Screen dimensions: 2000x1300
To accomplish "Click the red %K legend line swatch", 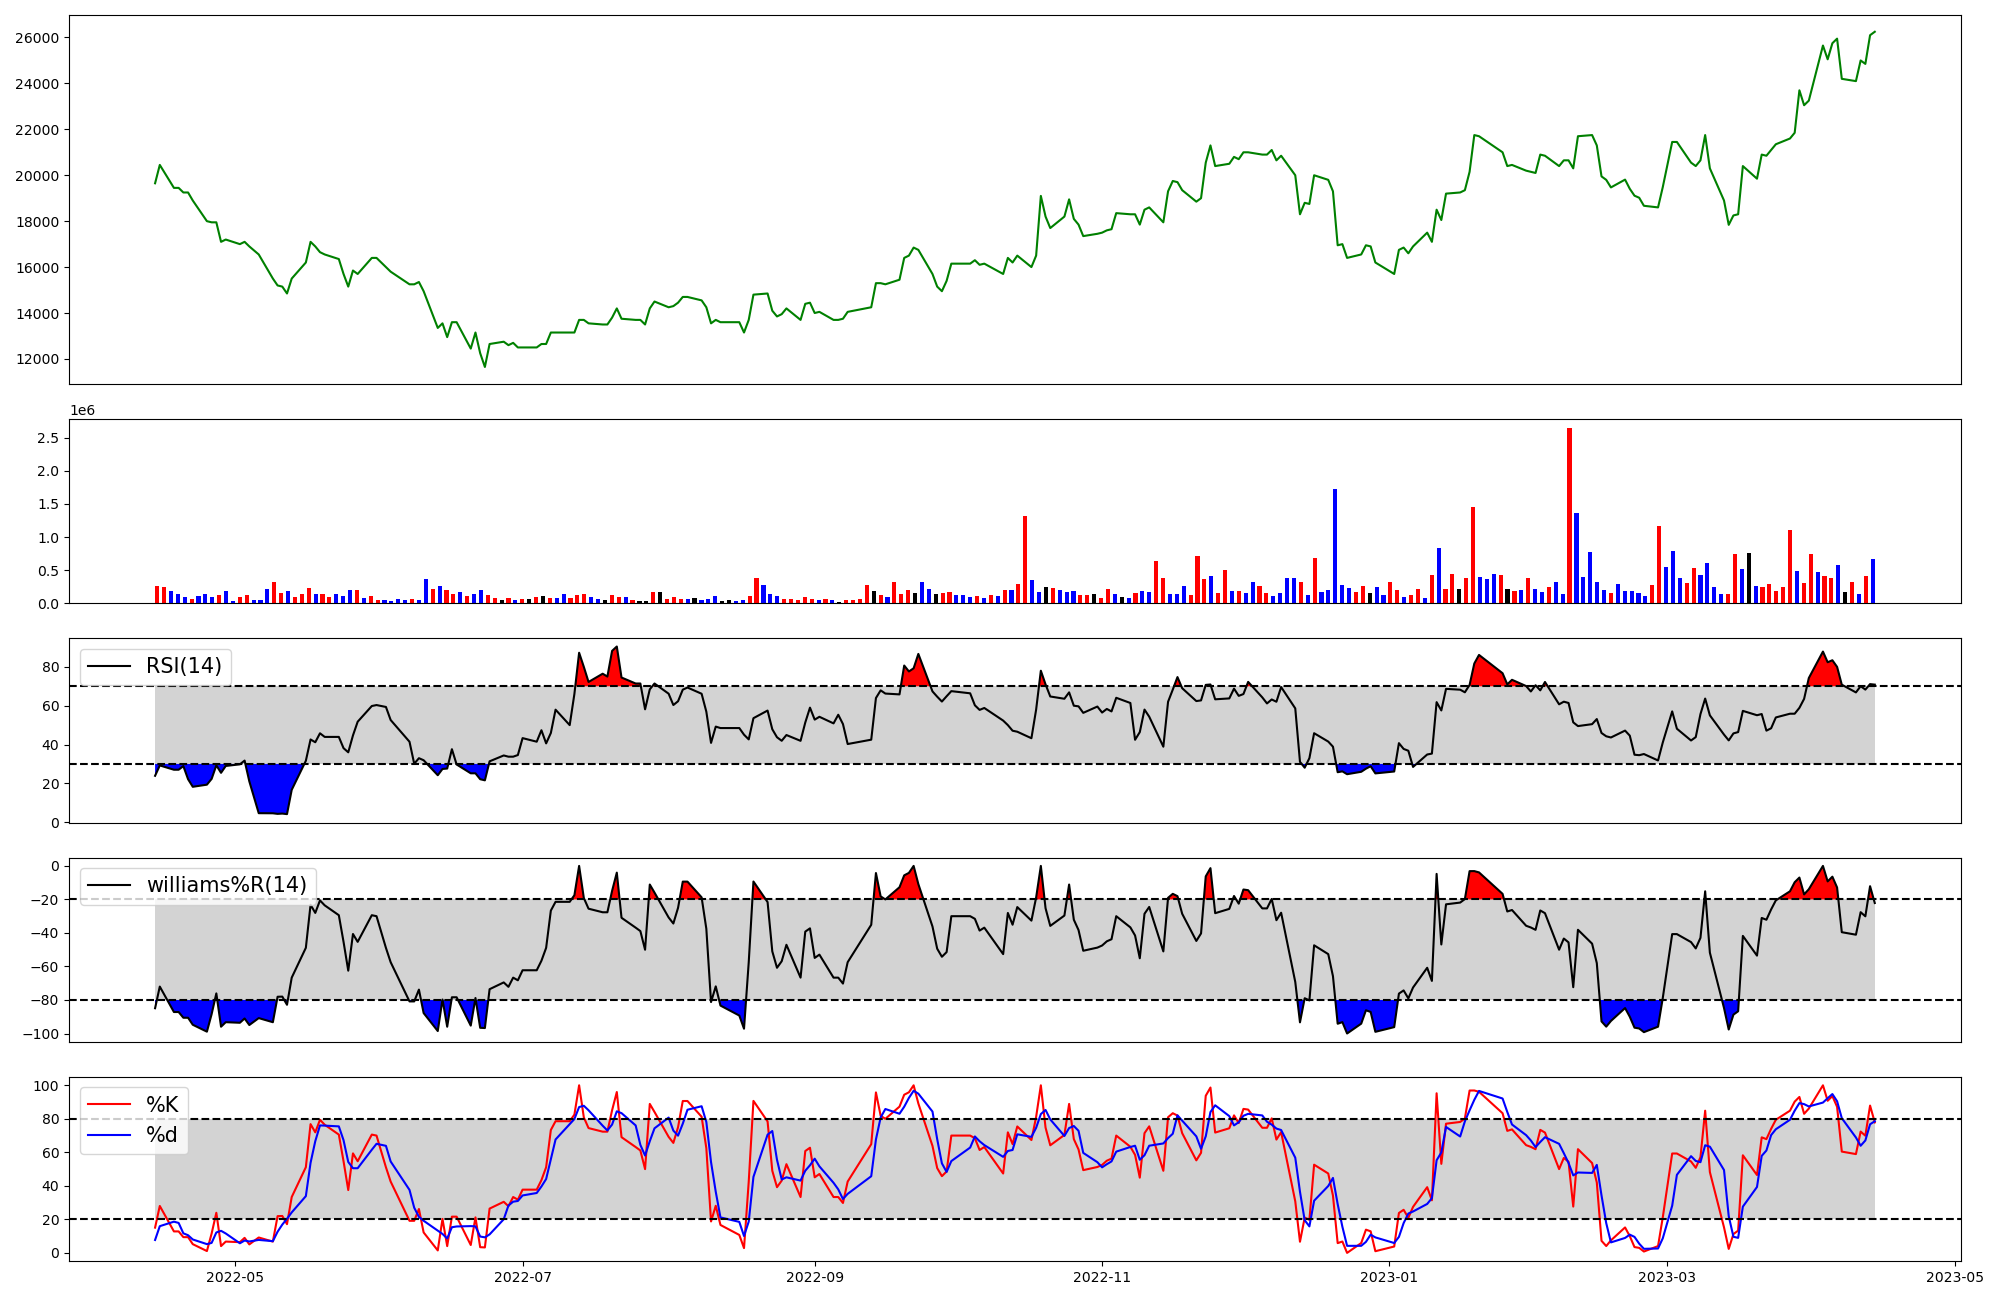I will point(110,1104).
